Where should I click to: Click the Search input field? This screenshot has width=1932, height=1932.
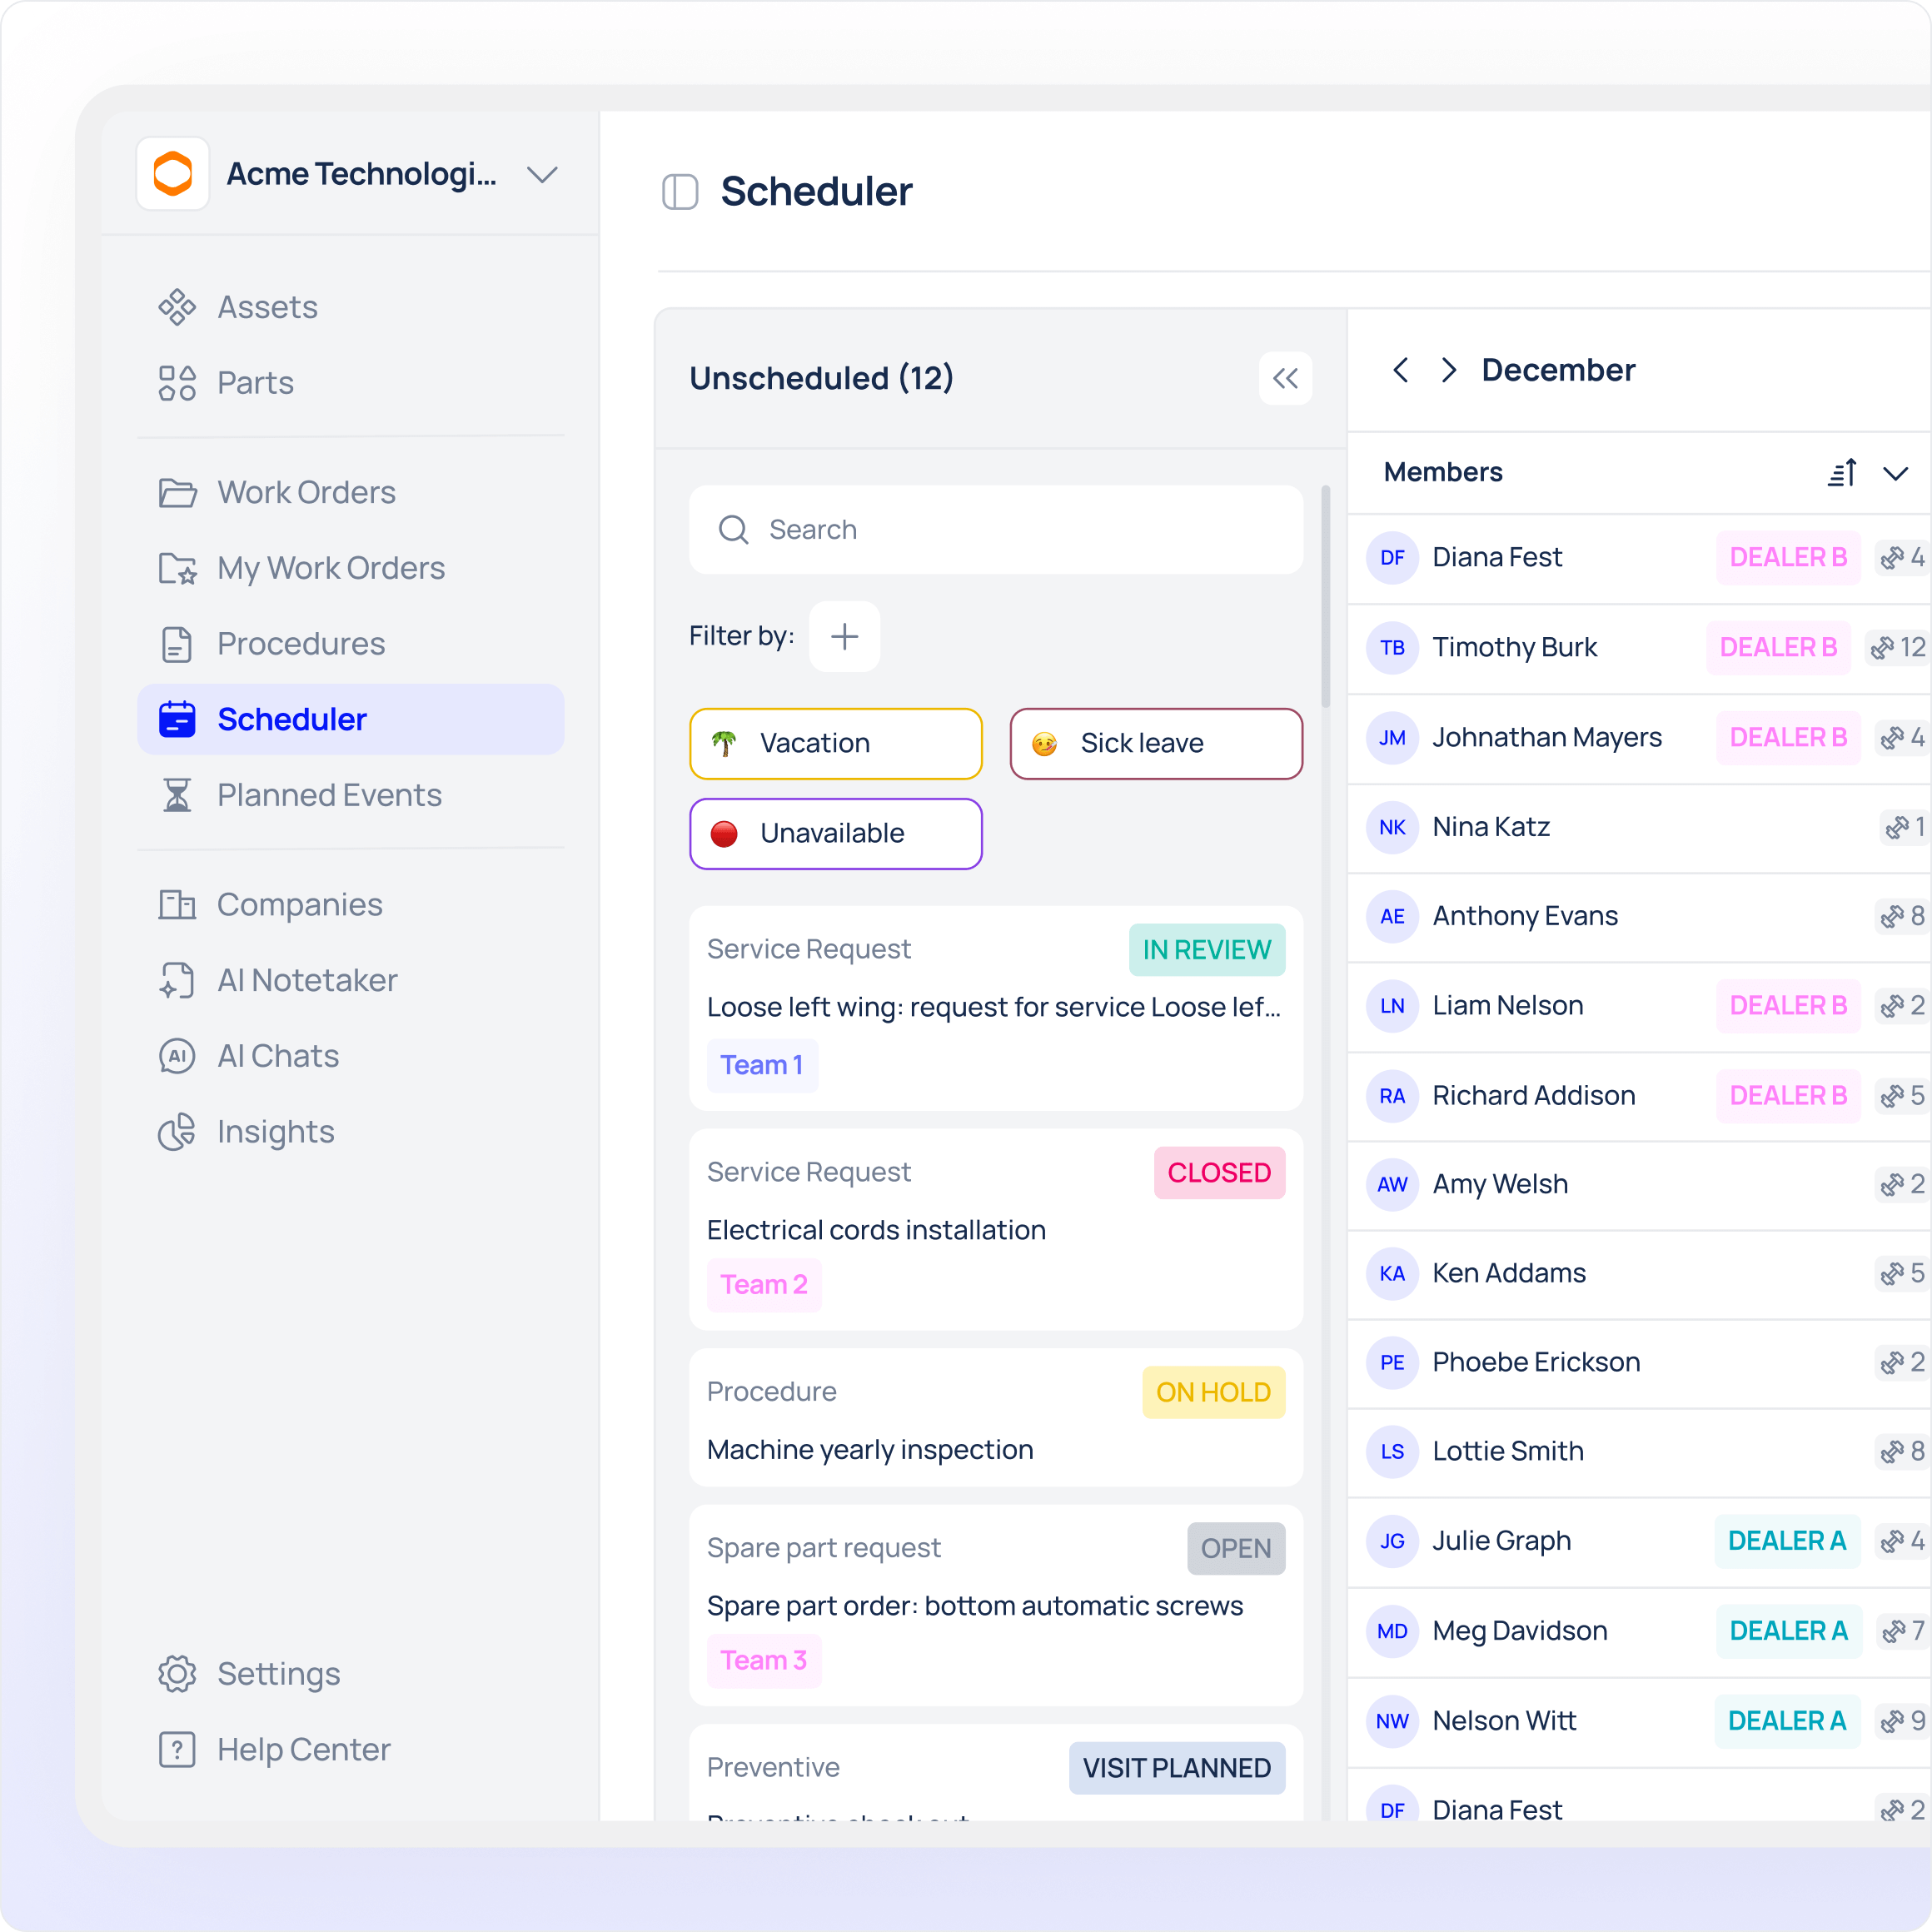point(995,530)
